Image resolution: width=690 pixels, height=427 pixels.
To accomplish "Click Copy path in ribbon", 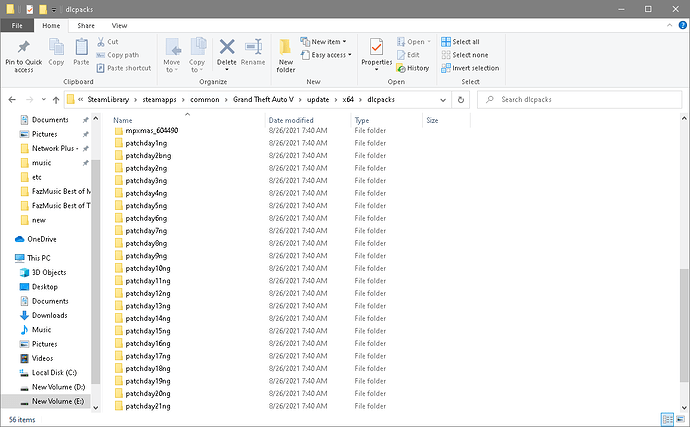I will tap(117, 55).
